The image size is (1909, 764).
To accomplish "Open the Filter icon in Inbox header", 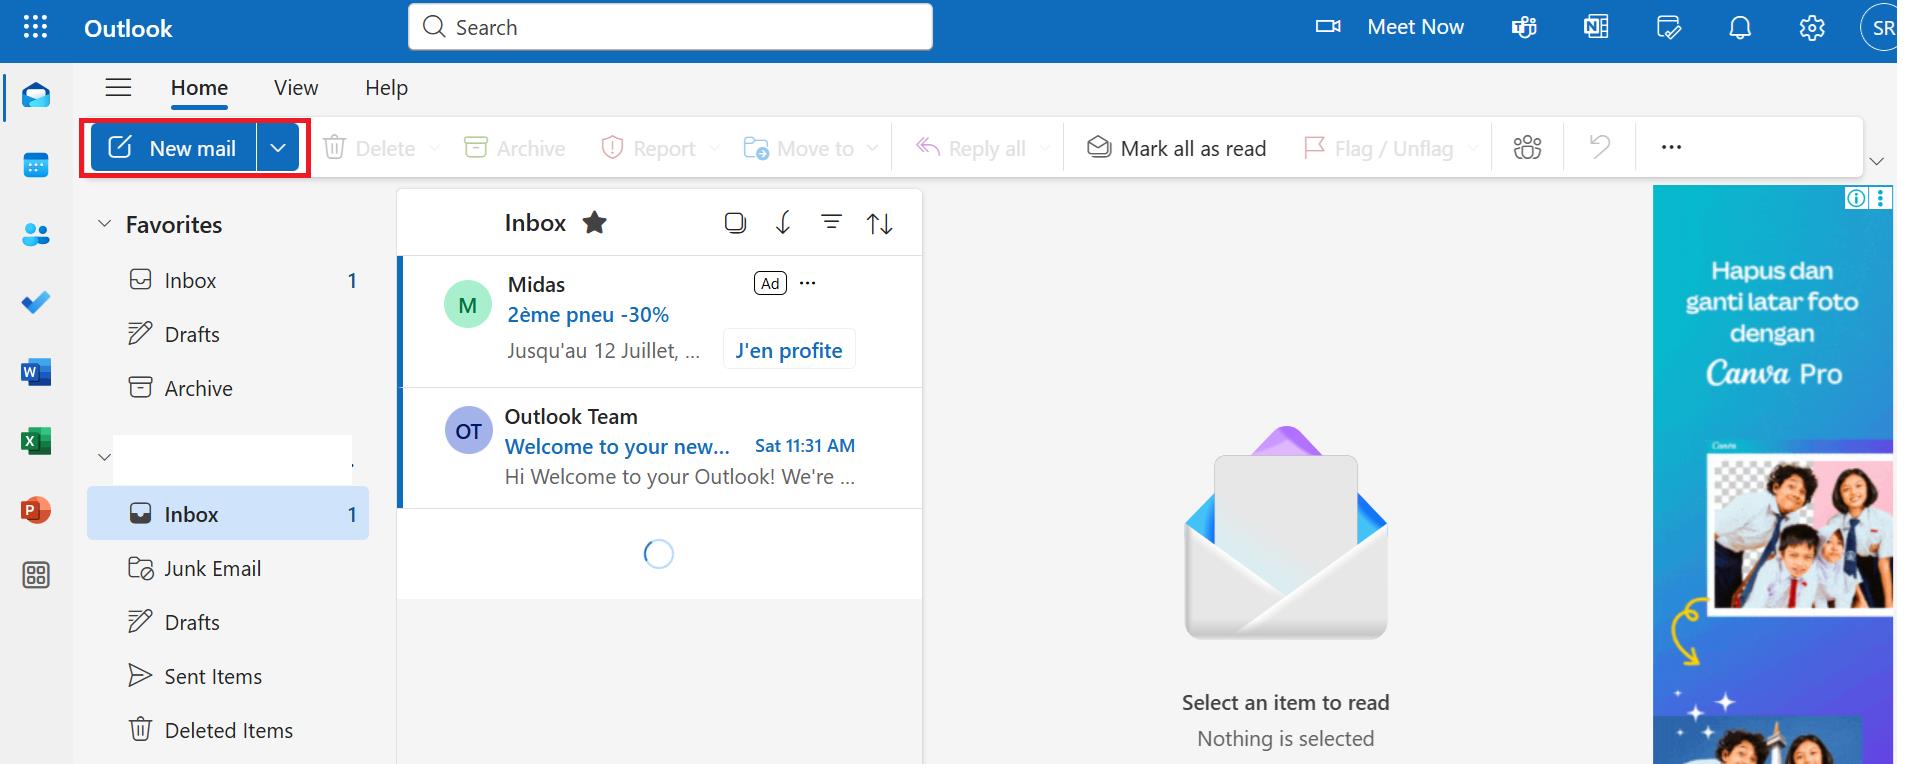I will pos(831,222).
